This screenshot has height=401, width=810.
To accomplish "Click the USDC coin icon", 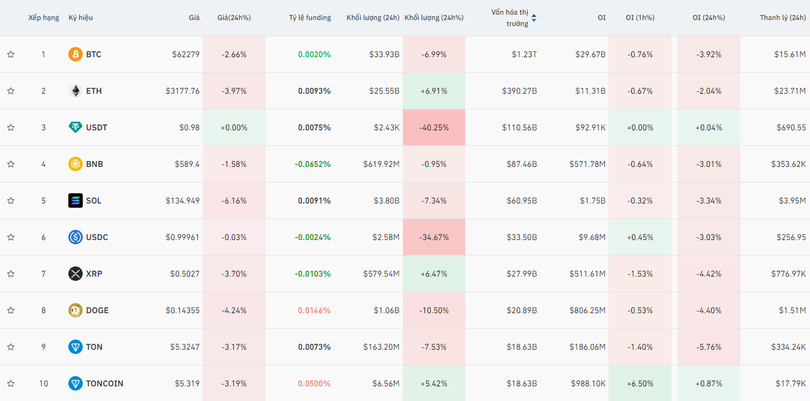I will (x=75, y=237).
